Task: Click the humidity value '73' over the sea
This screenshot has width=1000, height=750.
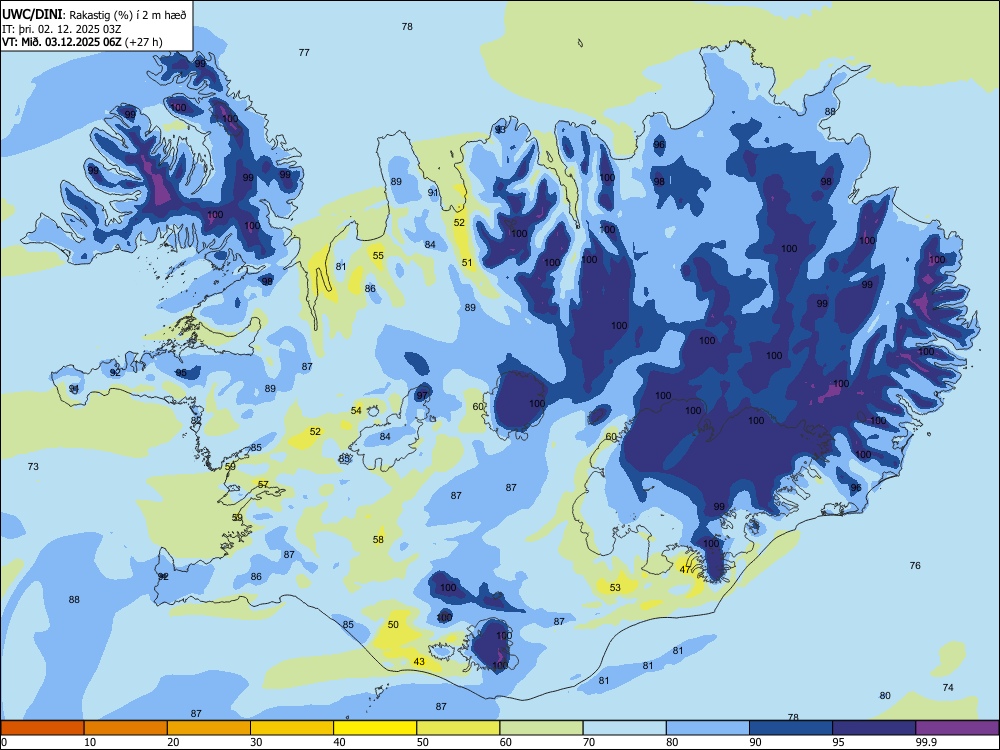Action: click(x=33, y=466)
